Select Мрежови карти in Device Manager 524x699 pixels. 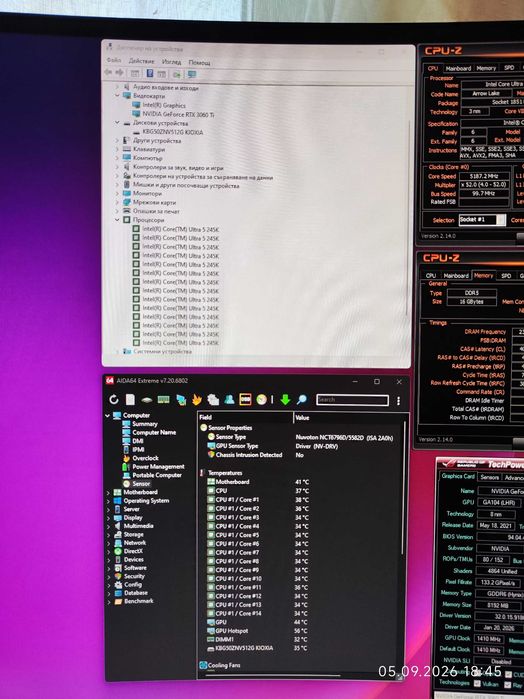point(154,202)
